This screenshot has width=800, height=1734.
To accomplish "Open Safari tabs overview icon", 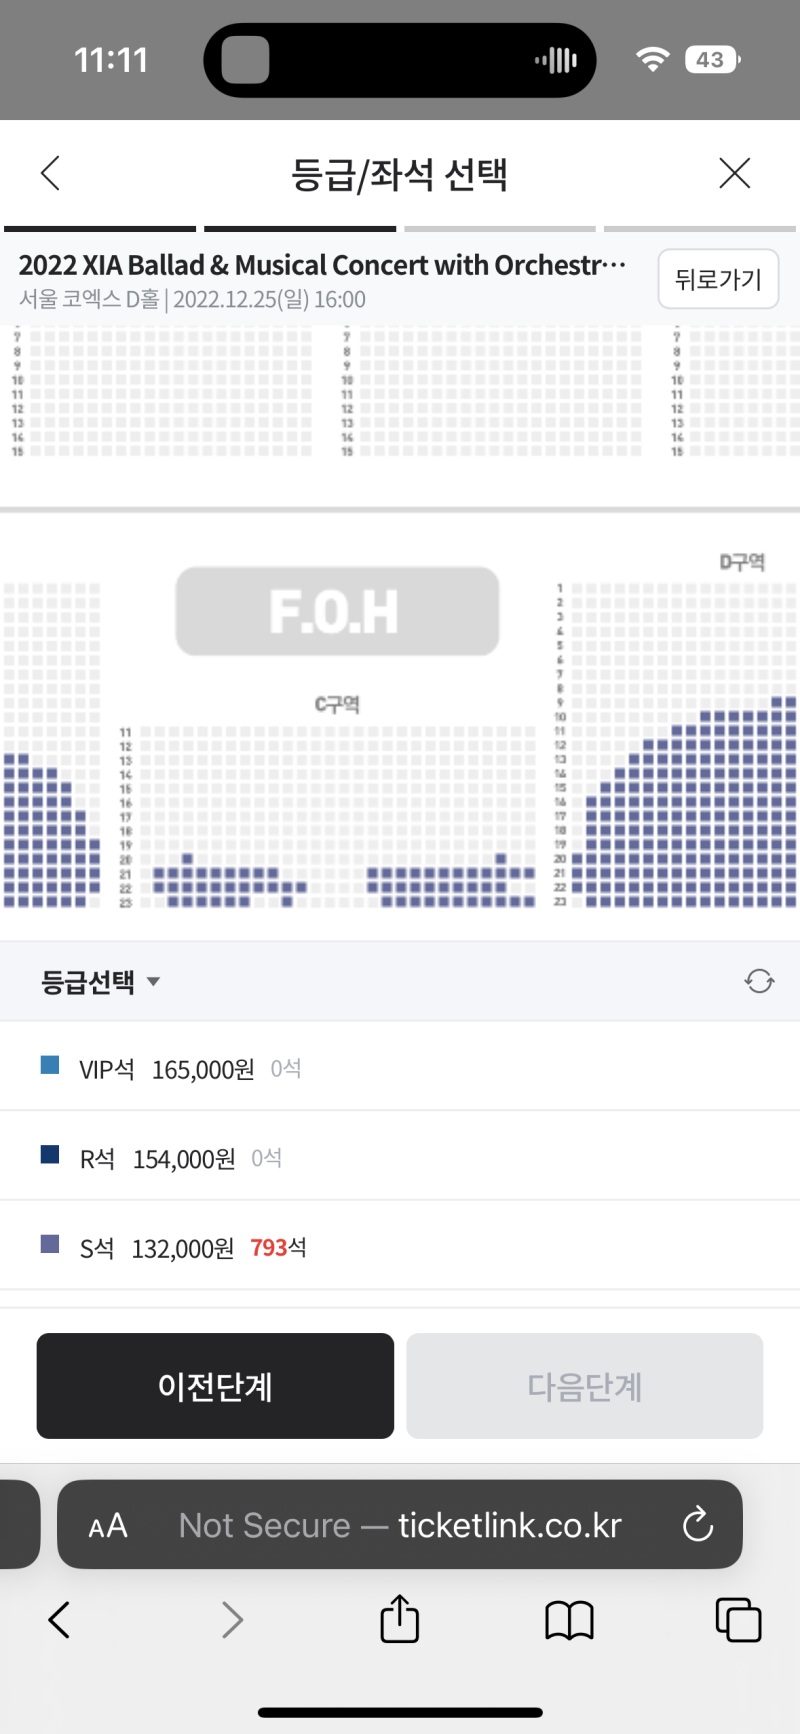I will pos(738,1619).
